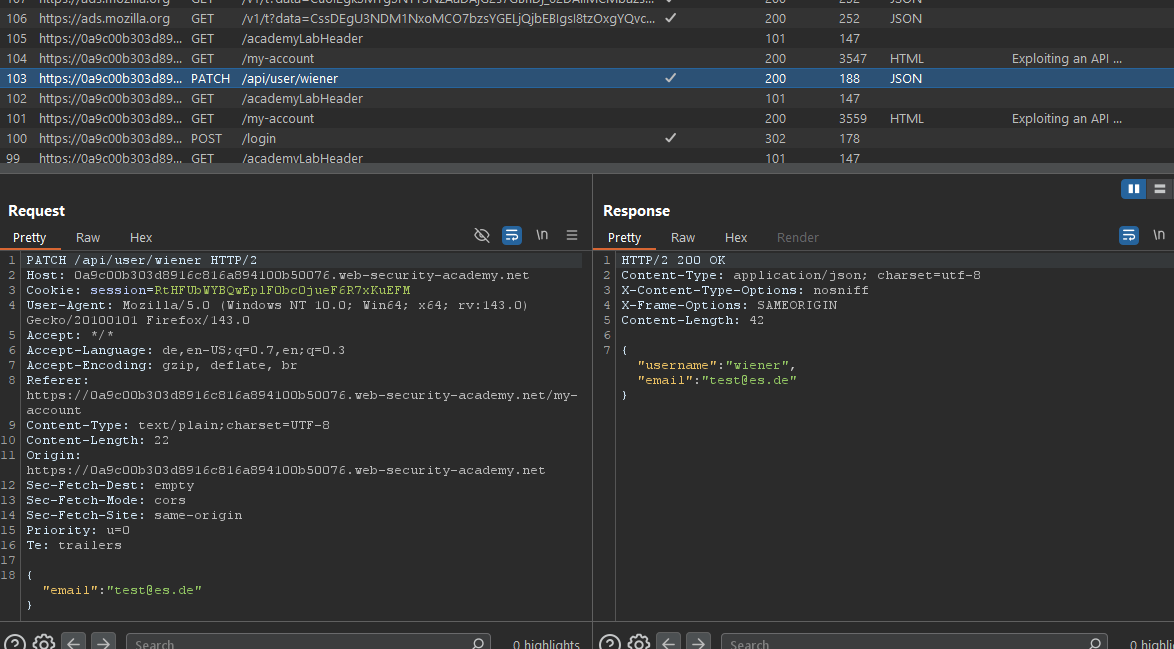1174x649 pixels.
Task: Go to previous match in Response search
Action: (x=669, y=642)
